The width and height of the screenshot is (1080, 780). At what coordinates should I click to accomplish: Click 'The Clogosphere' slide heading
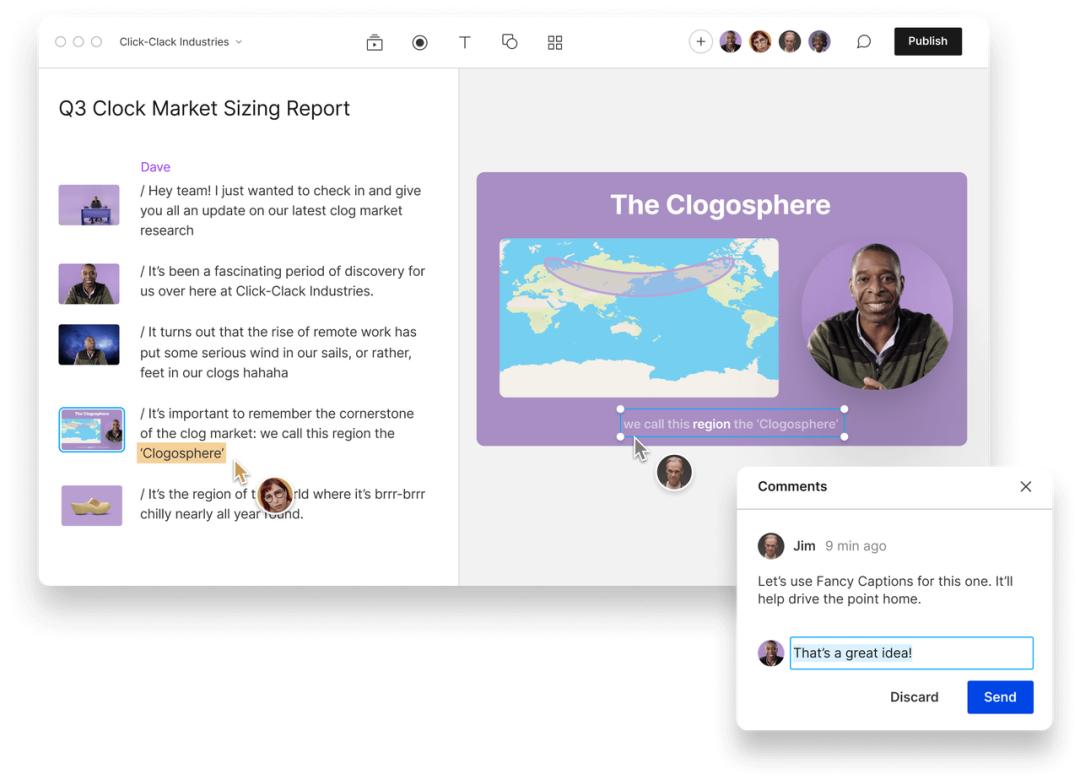click(x=720, y=205)
